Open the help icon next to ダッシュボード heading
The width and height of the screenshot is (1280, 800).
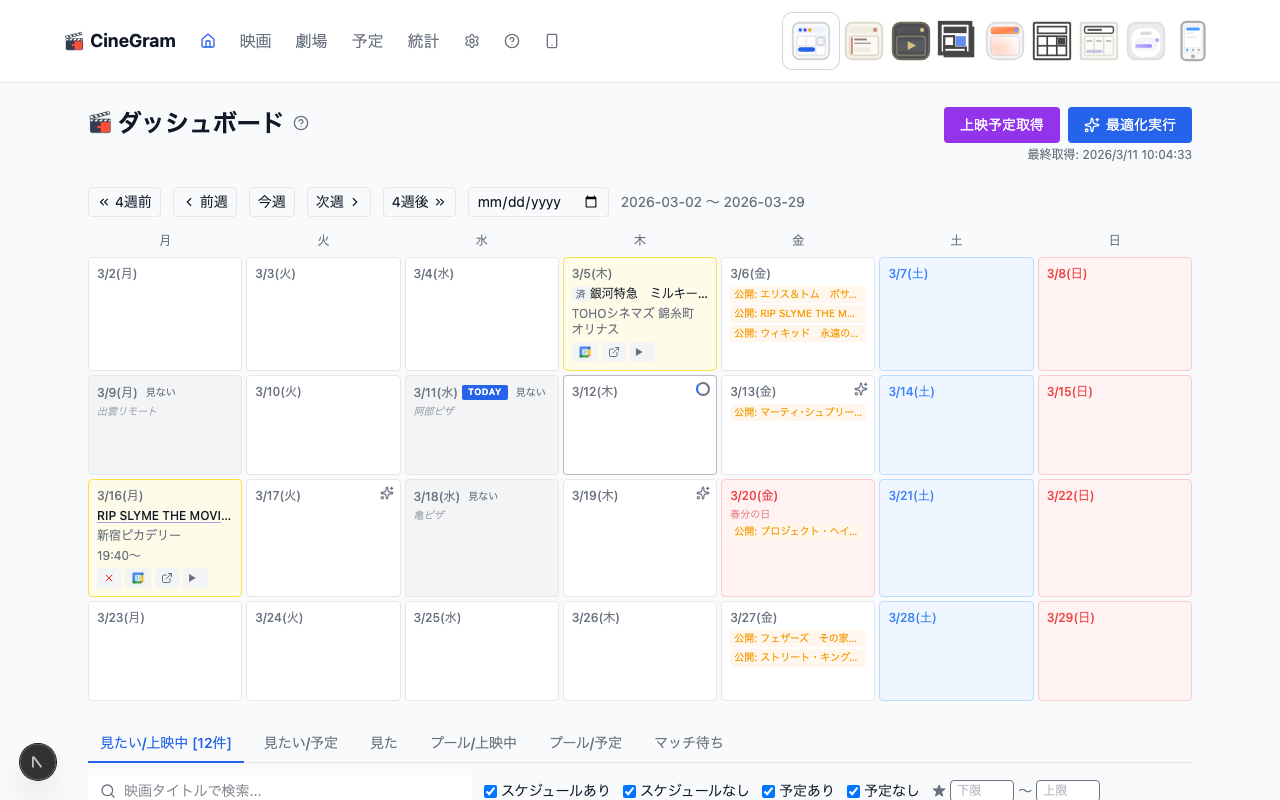click(301, 122)
